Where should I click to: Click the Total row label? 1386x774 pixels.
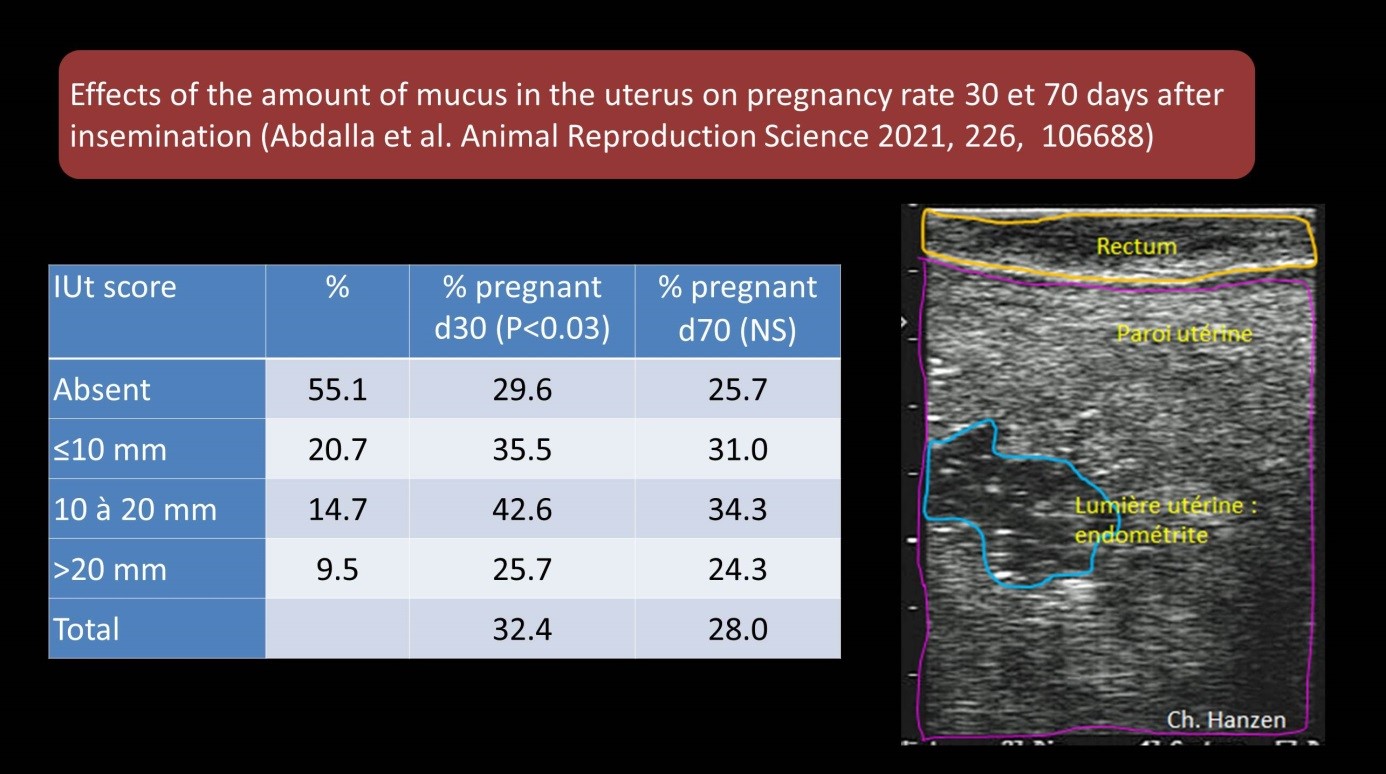coord(85,629)
